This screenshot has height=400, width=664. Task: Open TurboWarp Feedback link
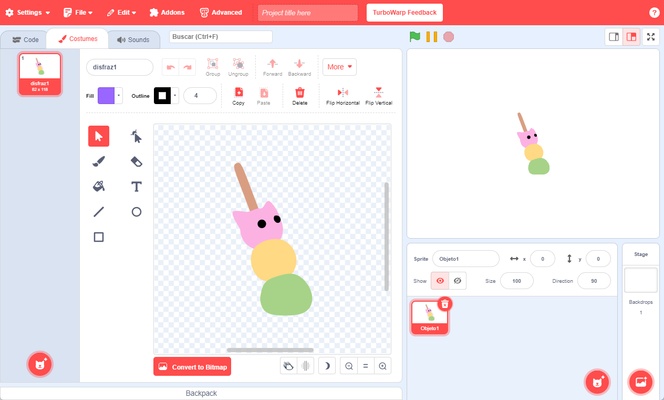pos(405,13)
